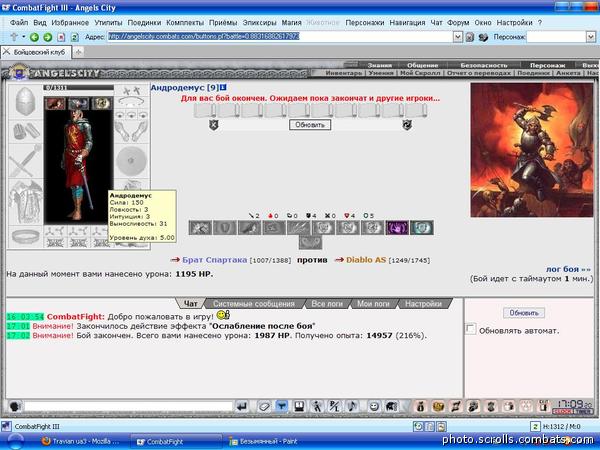Open the Эликсиры menu
This screenshot has height=450, width=600.
coord(259,23)
